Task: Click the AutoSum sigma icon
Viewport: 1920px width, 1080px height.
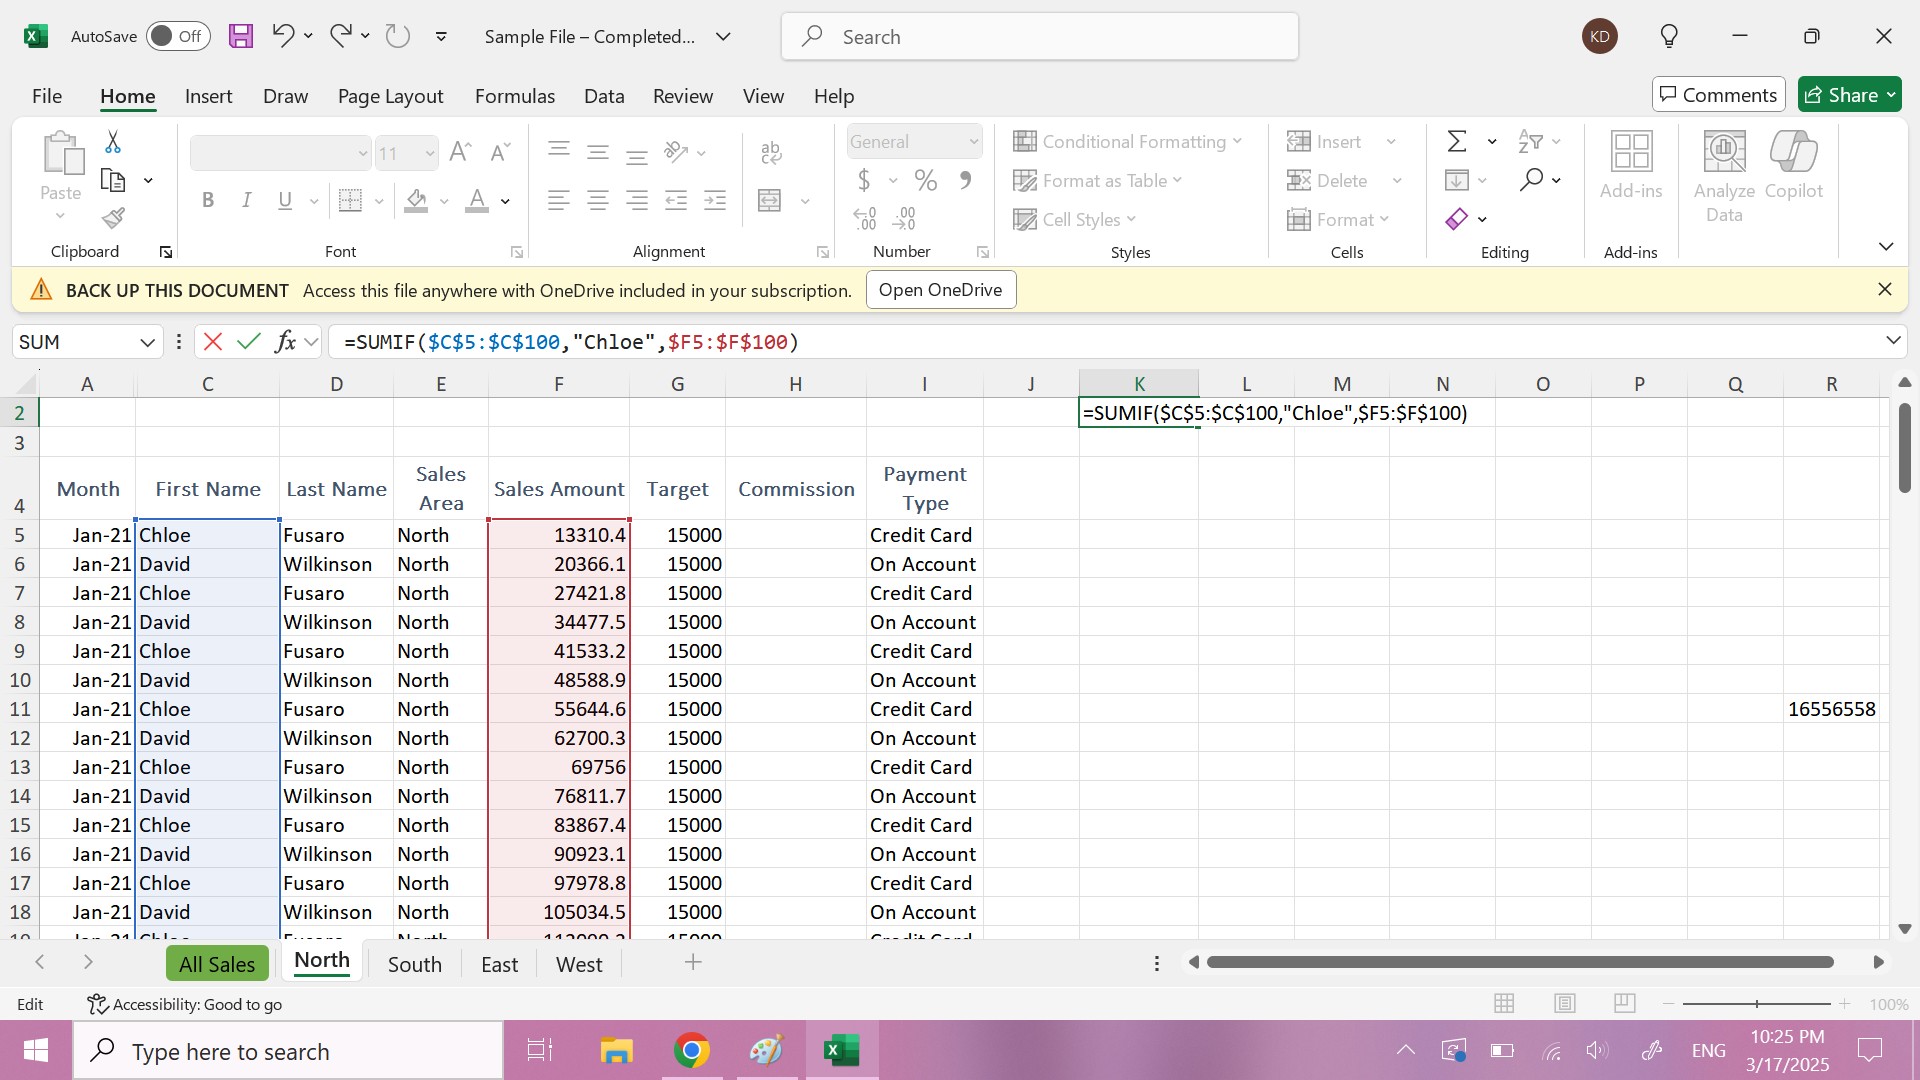Action: click(1457, 142)
